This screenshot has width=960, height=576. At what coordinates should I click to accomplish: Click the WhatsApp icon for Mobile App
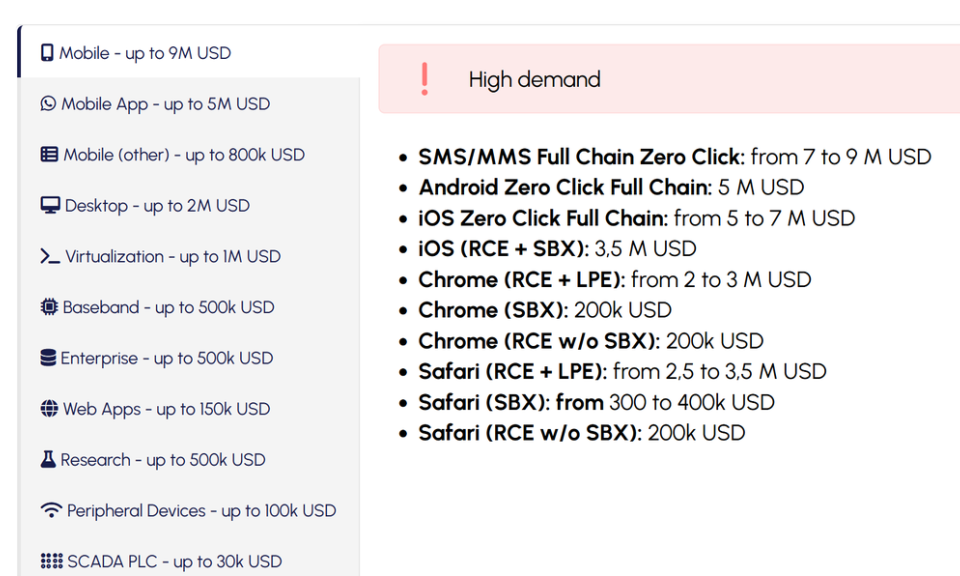(48, 104)
